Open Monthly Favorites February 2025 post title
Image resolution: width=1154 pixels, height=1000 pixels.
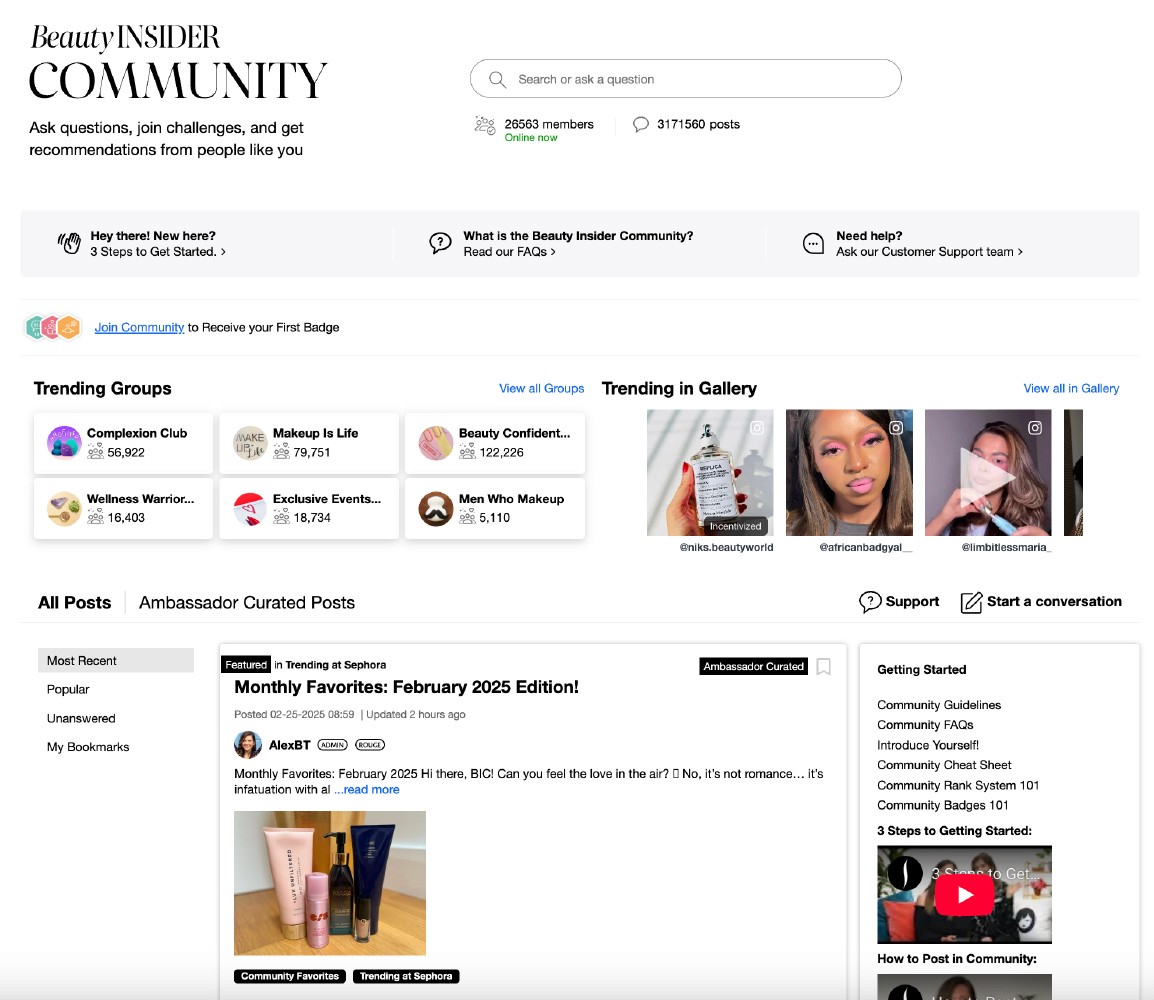[x=406, y=687]
